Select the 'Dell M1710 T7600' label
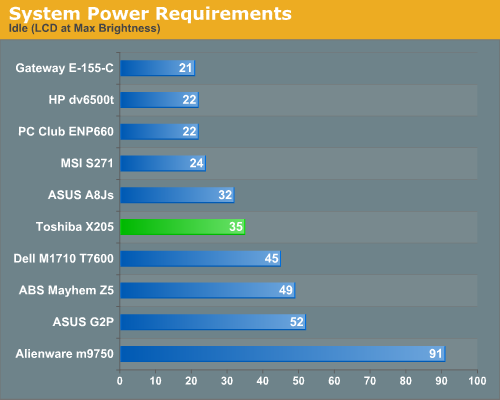The height and width of the screenshot is (400, 500). click(63, 258)
